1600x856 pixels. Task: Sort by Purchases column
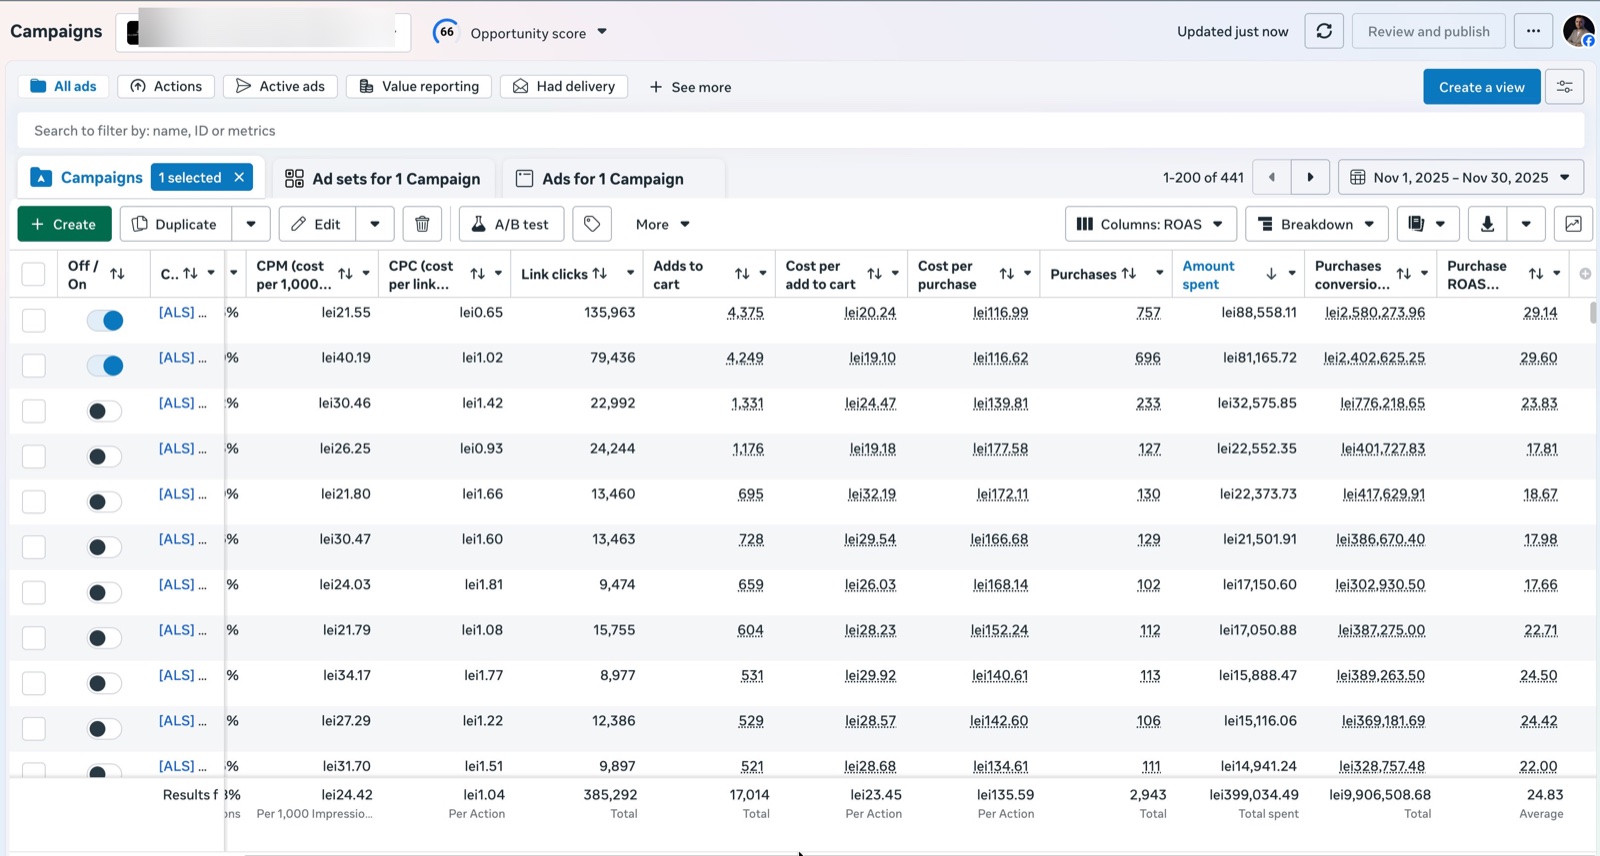tap(1129, 274)
